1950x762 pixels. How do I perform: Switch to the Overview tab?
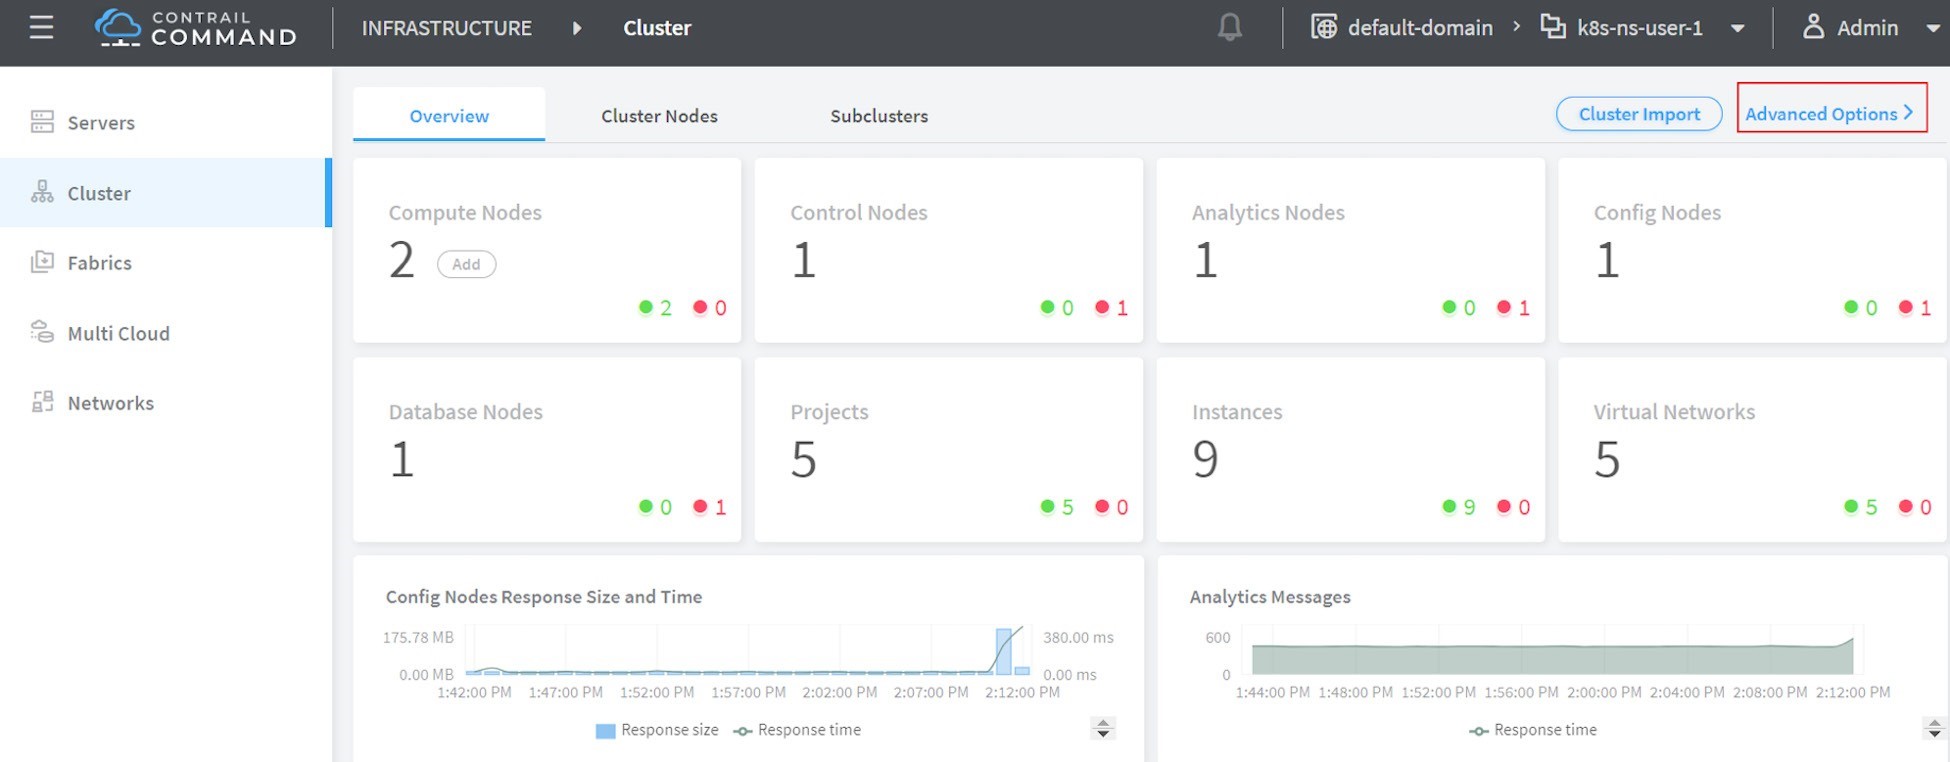449,115
